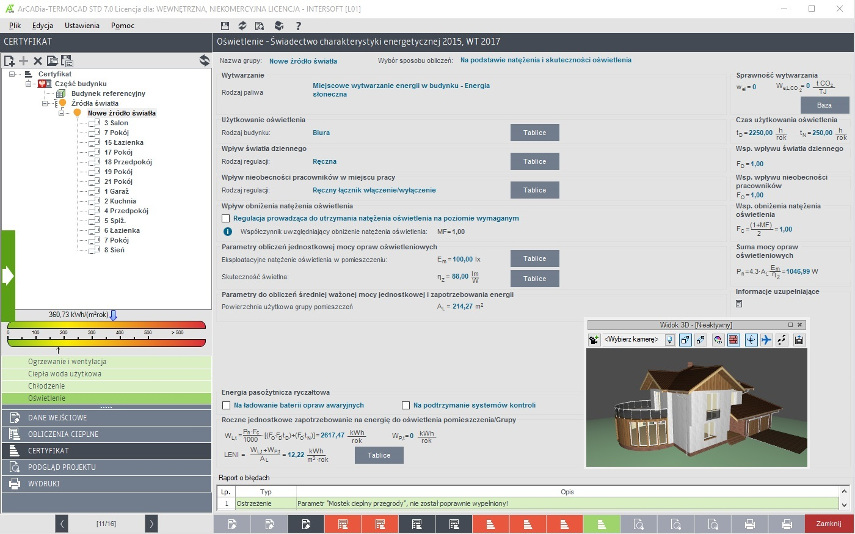Select the Ogrzewanie i wentylacja tab
855x534 pixels.
click(x=106, y=362)
